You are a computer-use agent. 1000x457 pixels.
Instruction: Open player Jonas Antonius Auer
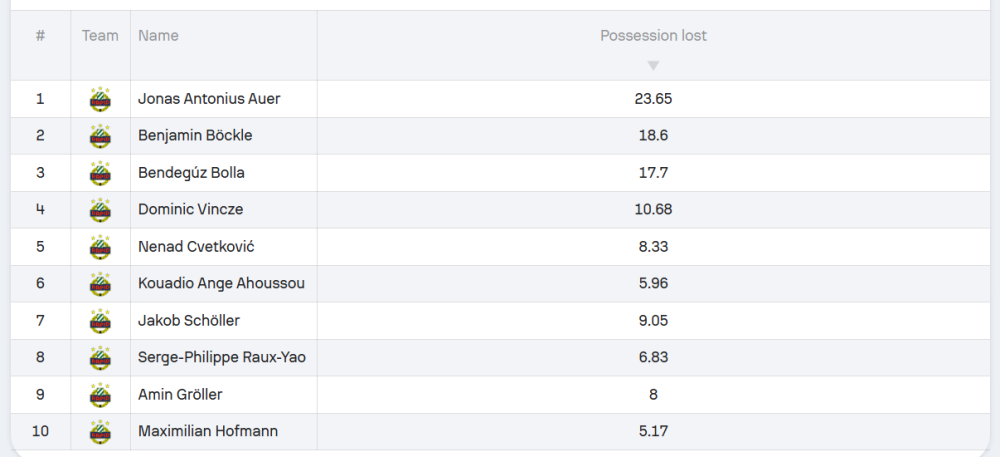click(x=209, y=99)
